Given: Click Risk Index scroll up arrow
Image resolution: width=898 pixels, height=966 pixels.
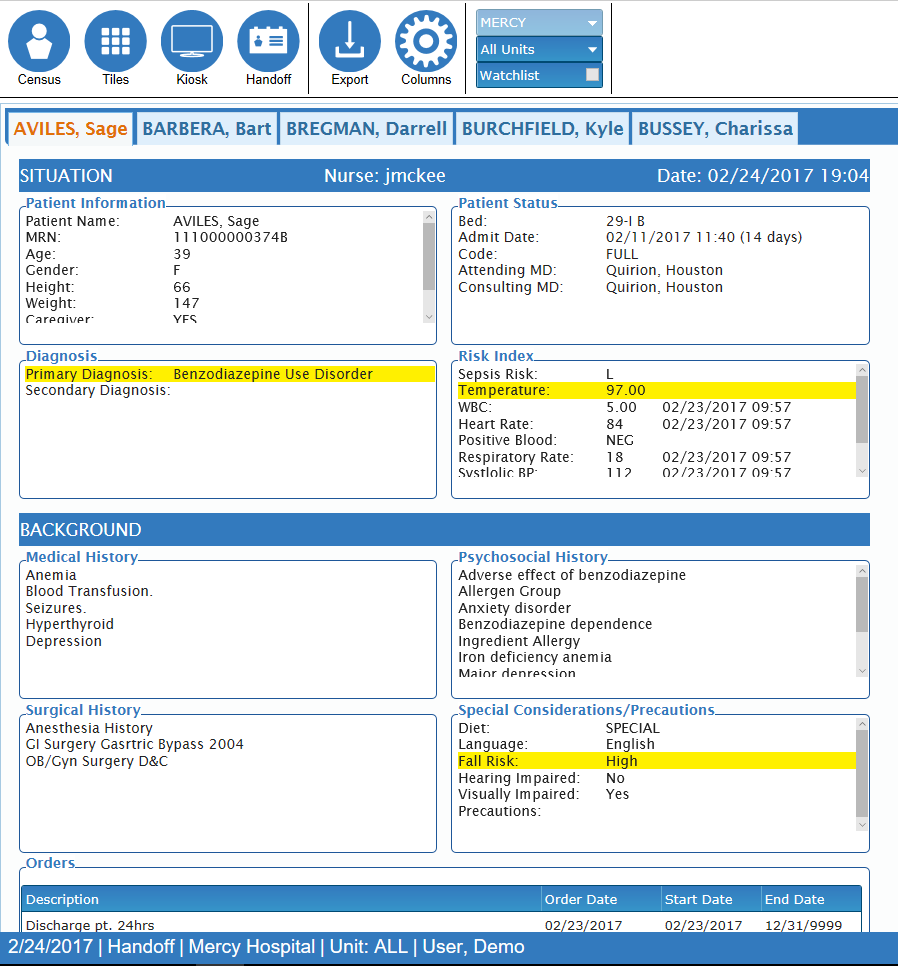Looking at the screenshot, I should (x=862, y=370).
